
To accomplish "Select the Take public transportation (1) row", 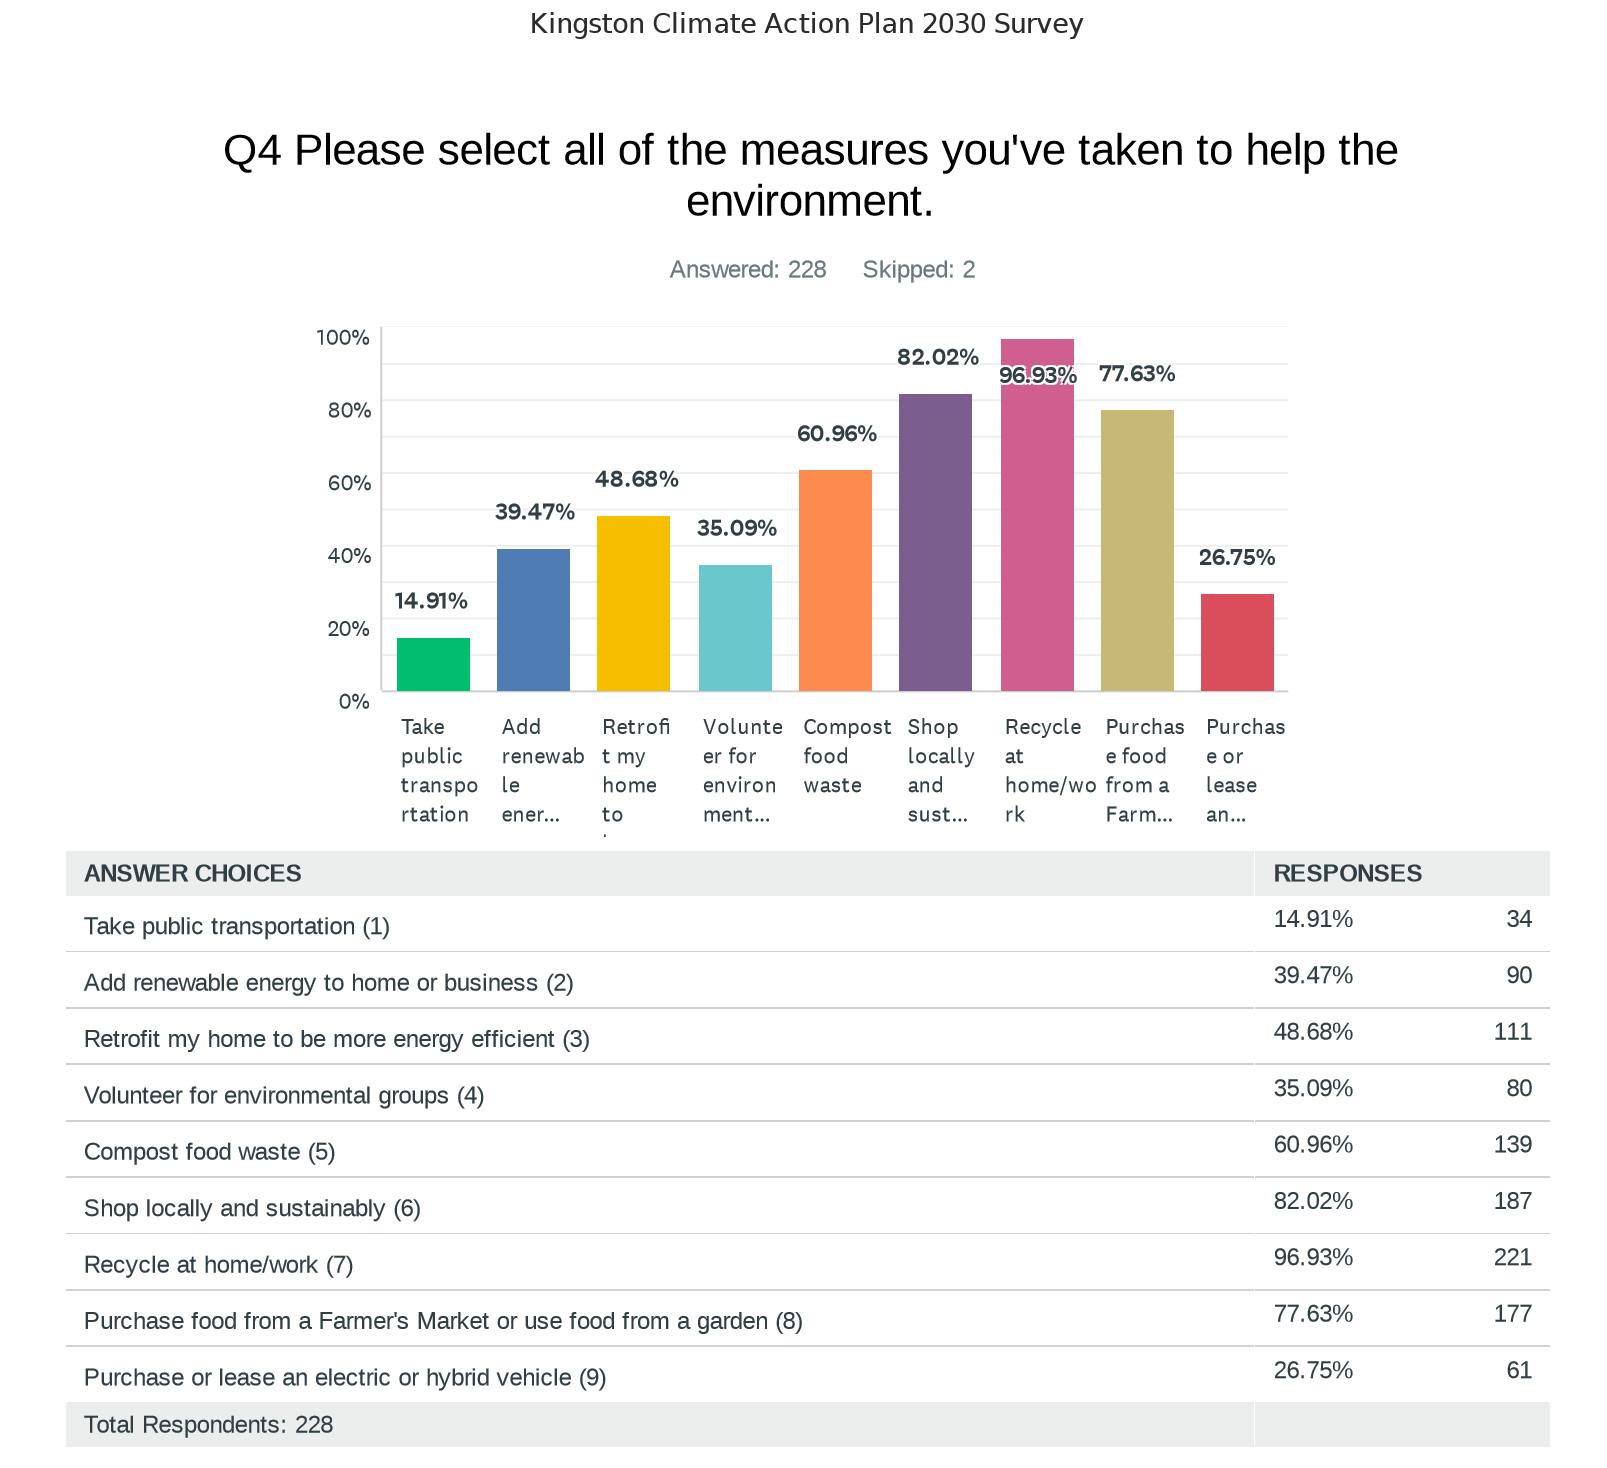I will click(237, 926).
